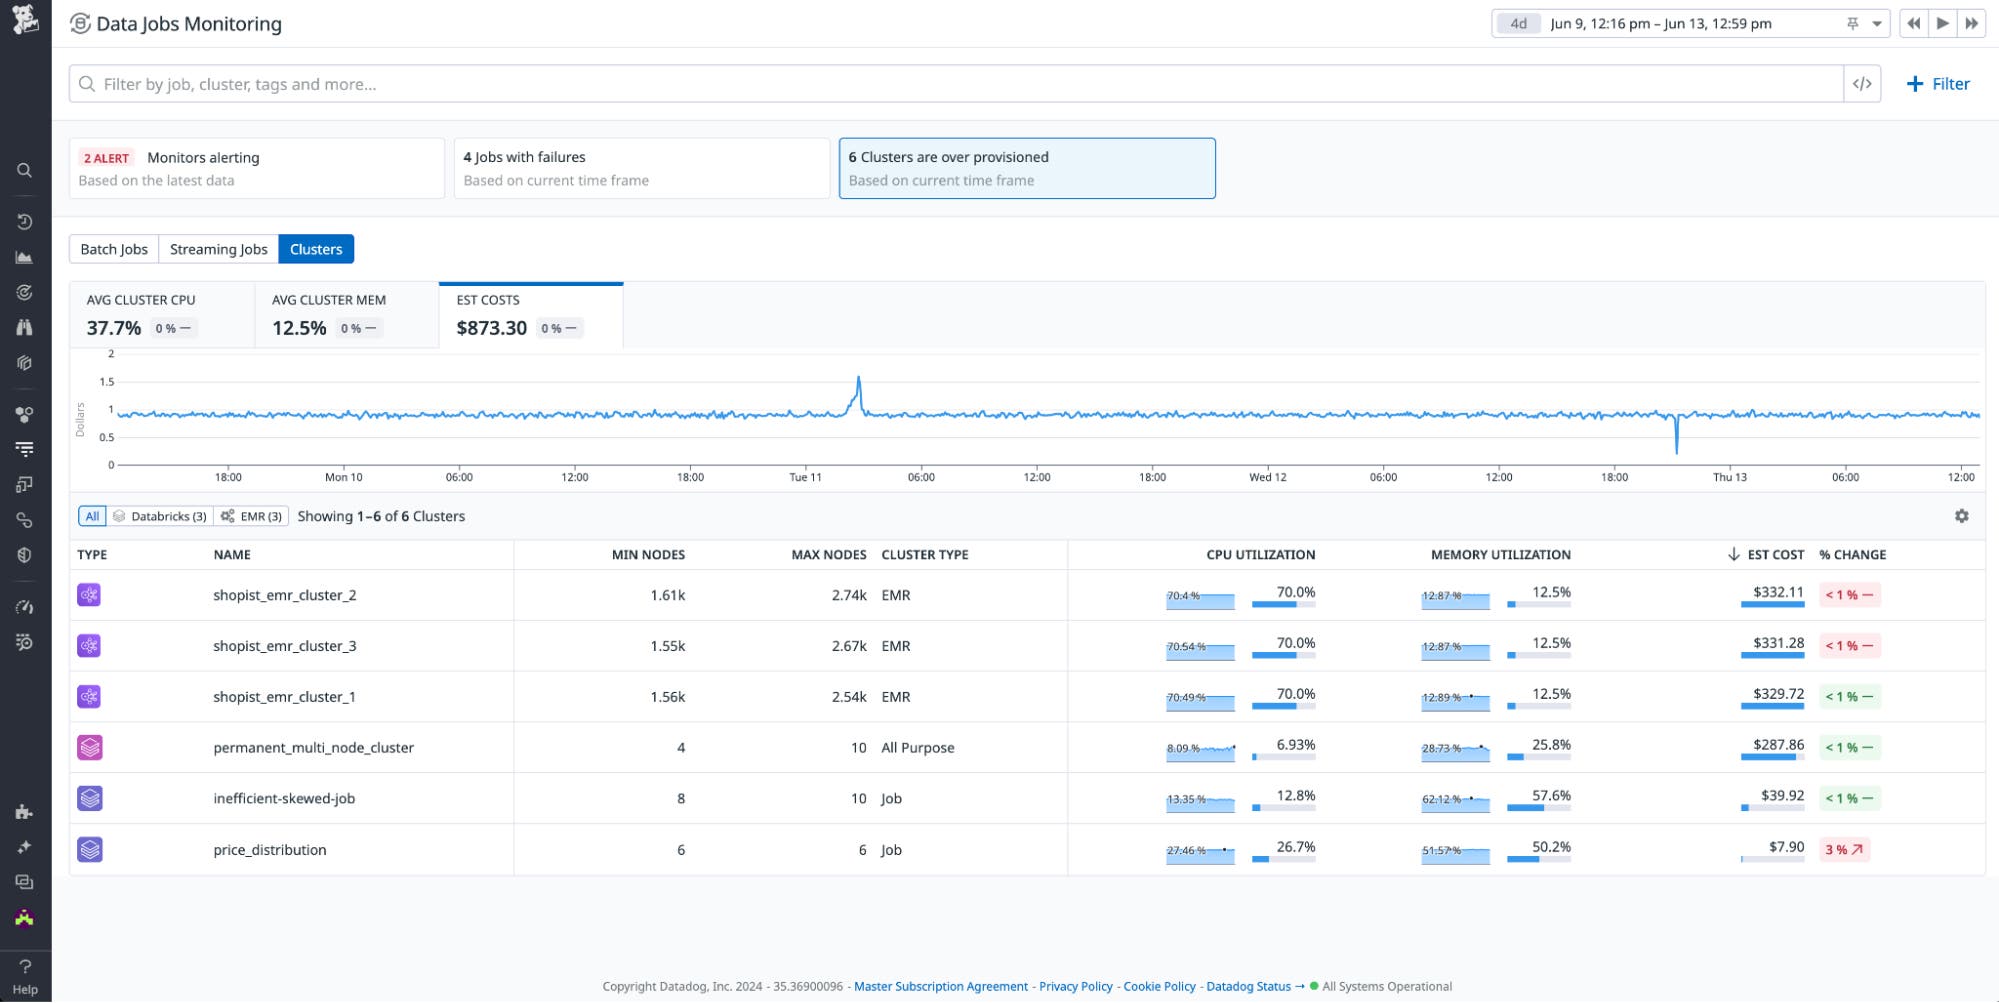Toggle the All clusters filter
This screenshot has height=1003, width=1999.
[x=92, y=517]
